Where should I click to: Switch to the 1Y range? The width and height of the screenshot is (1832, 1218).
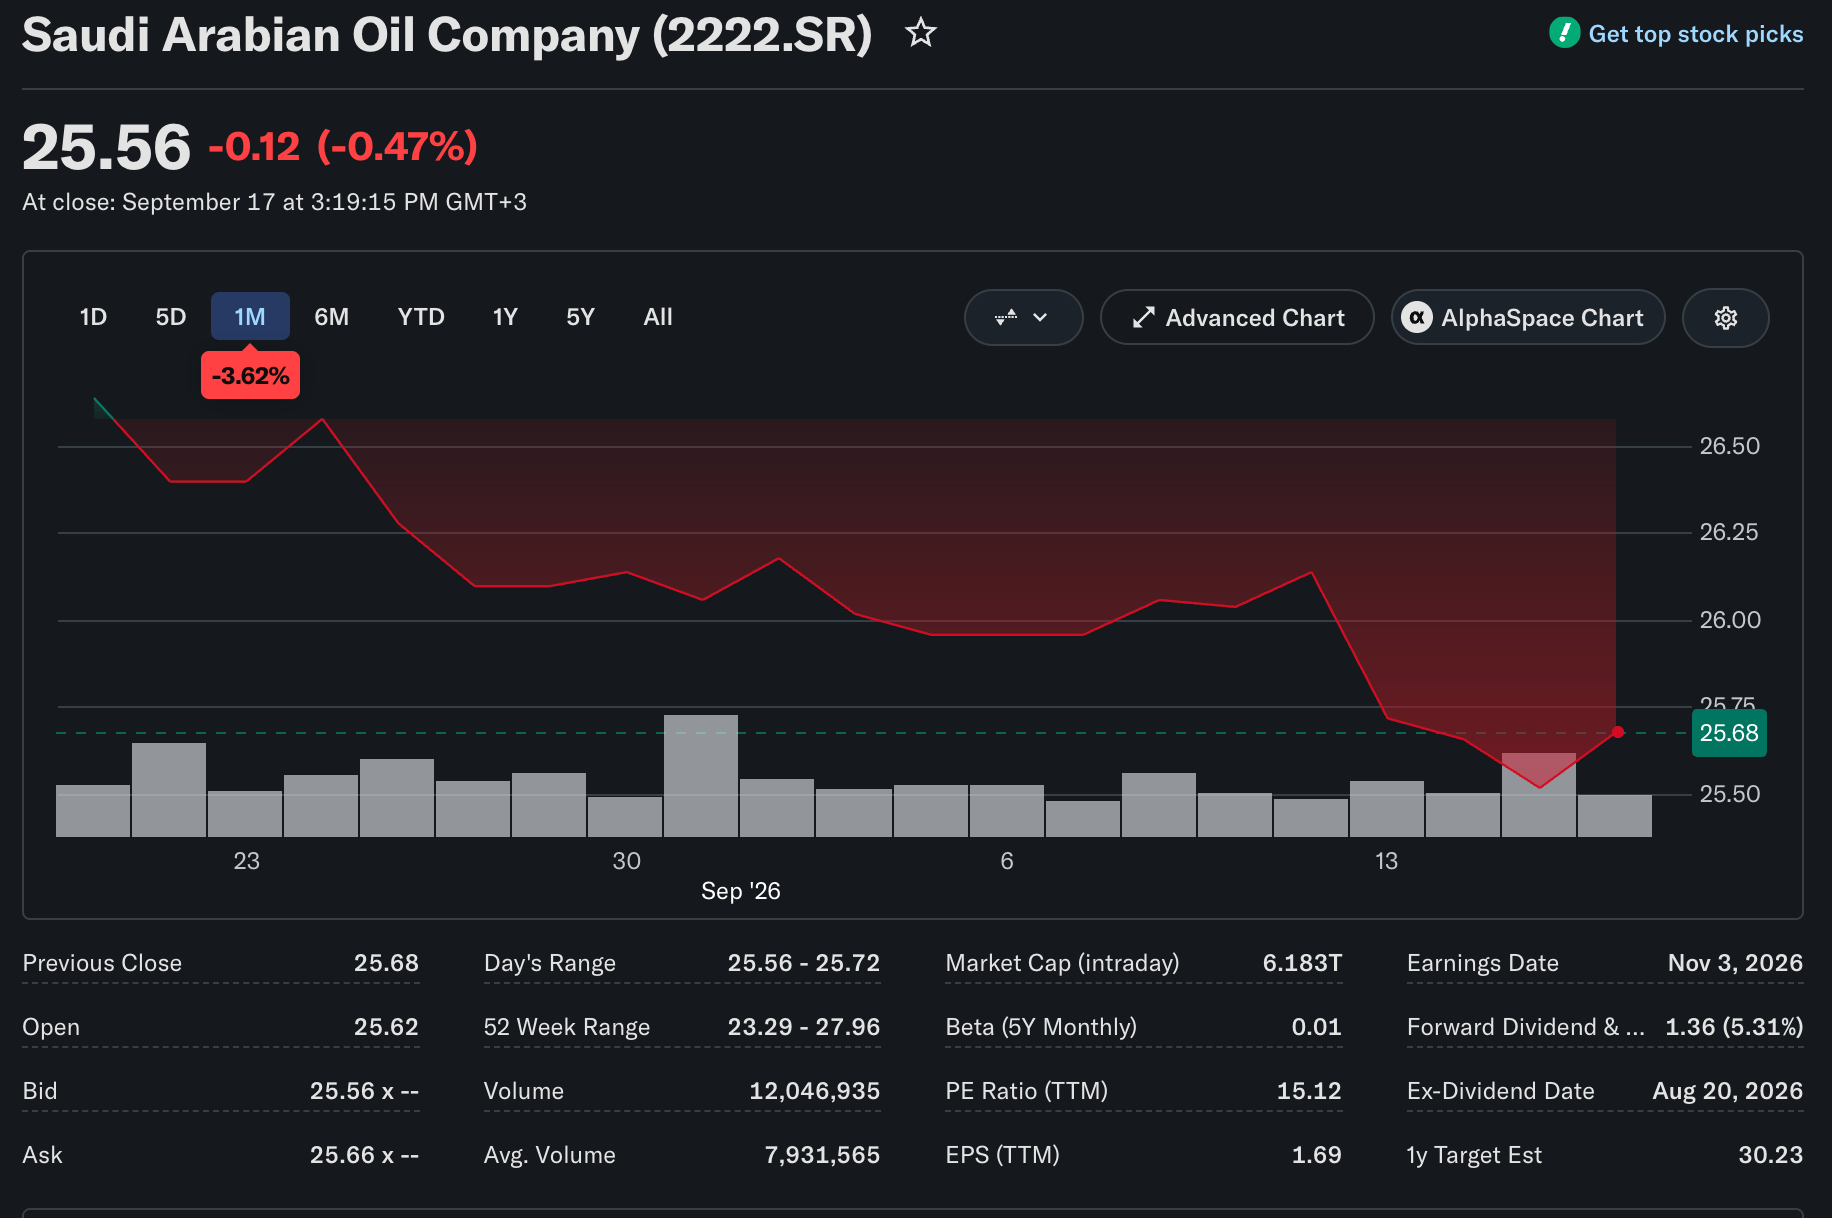[505, 317]
